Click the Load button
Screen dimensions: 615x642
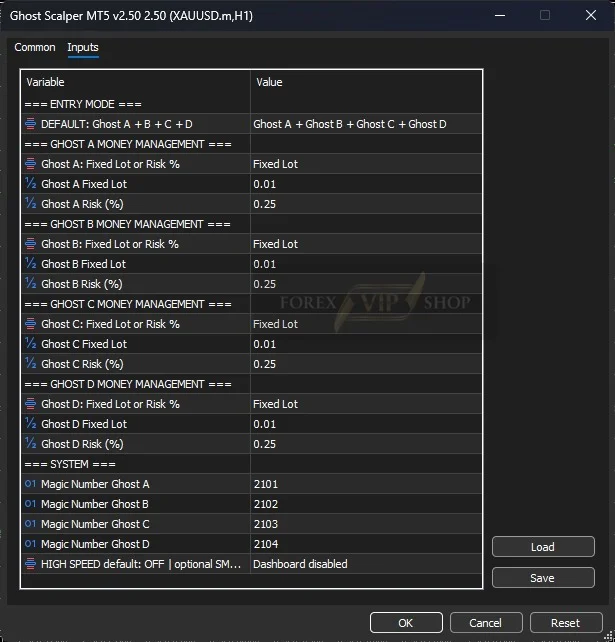[543, 547]
